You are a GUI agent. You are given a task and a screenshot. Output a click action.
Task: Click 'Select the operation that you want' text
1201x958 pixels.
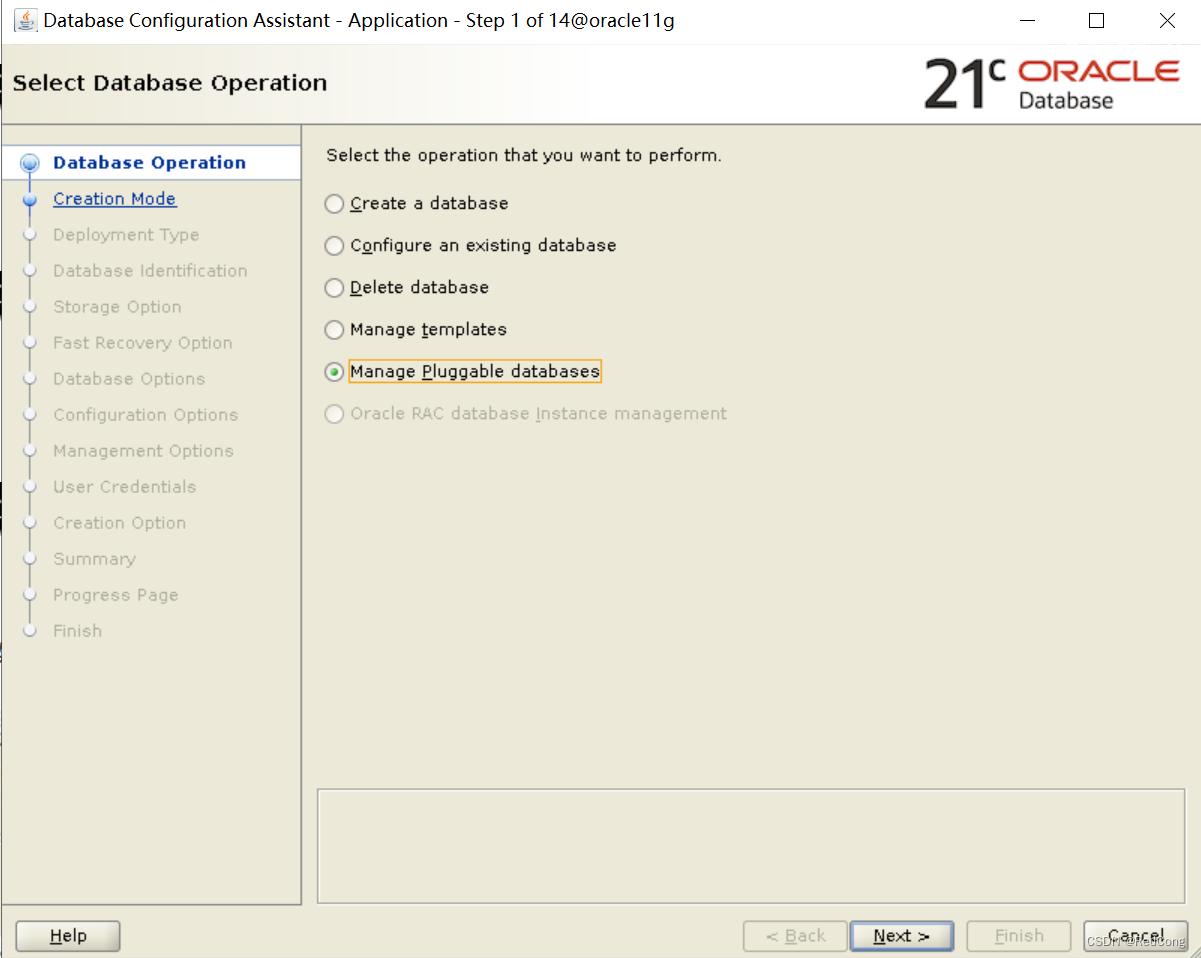(x=524, y=156)
